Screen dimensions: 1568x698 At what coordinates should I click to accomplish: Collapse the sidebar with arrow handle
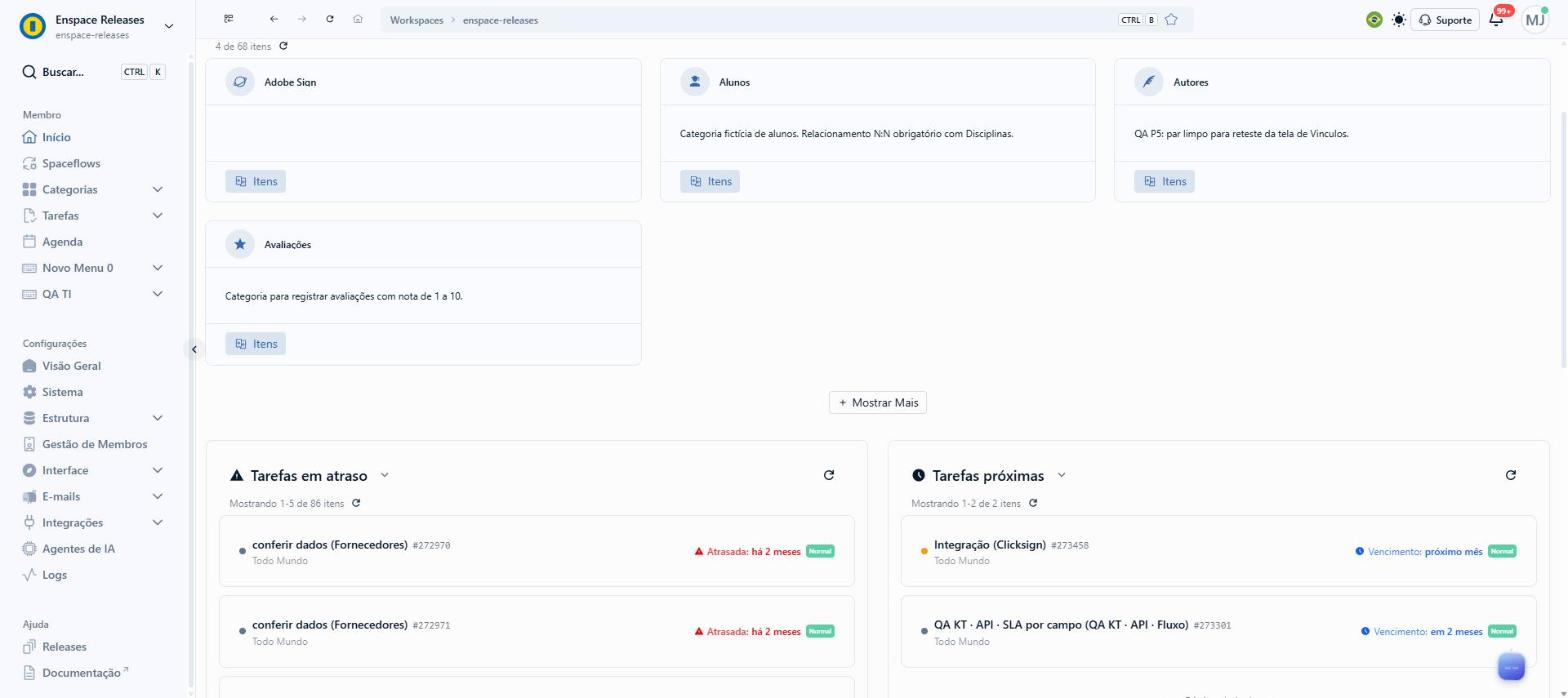[194, 349]
